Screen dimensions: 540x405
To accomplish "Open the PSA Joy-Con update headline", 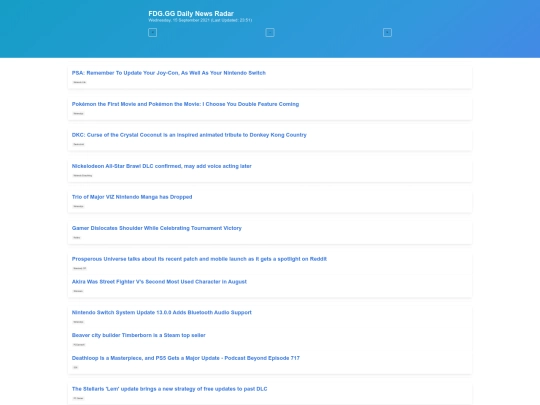I will 169,73.
